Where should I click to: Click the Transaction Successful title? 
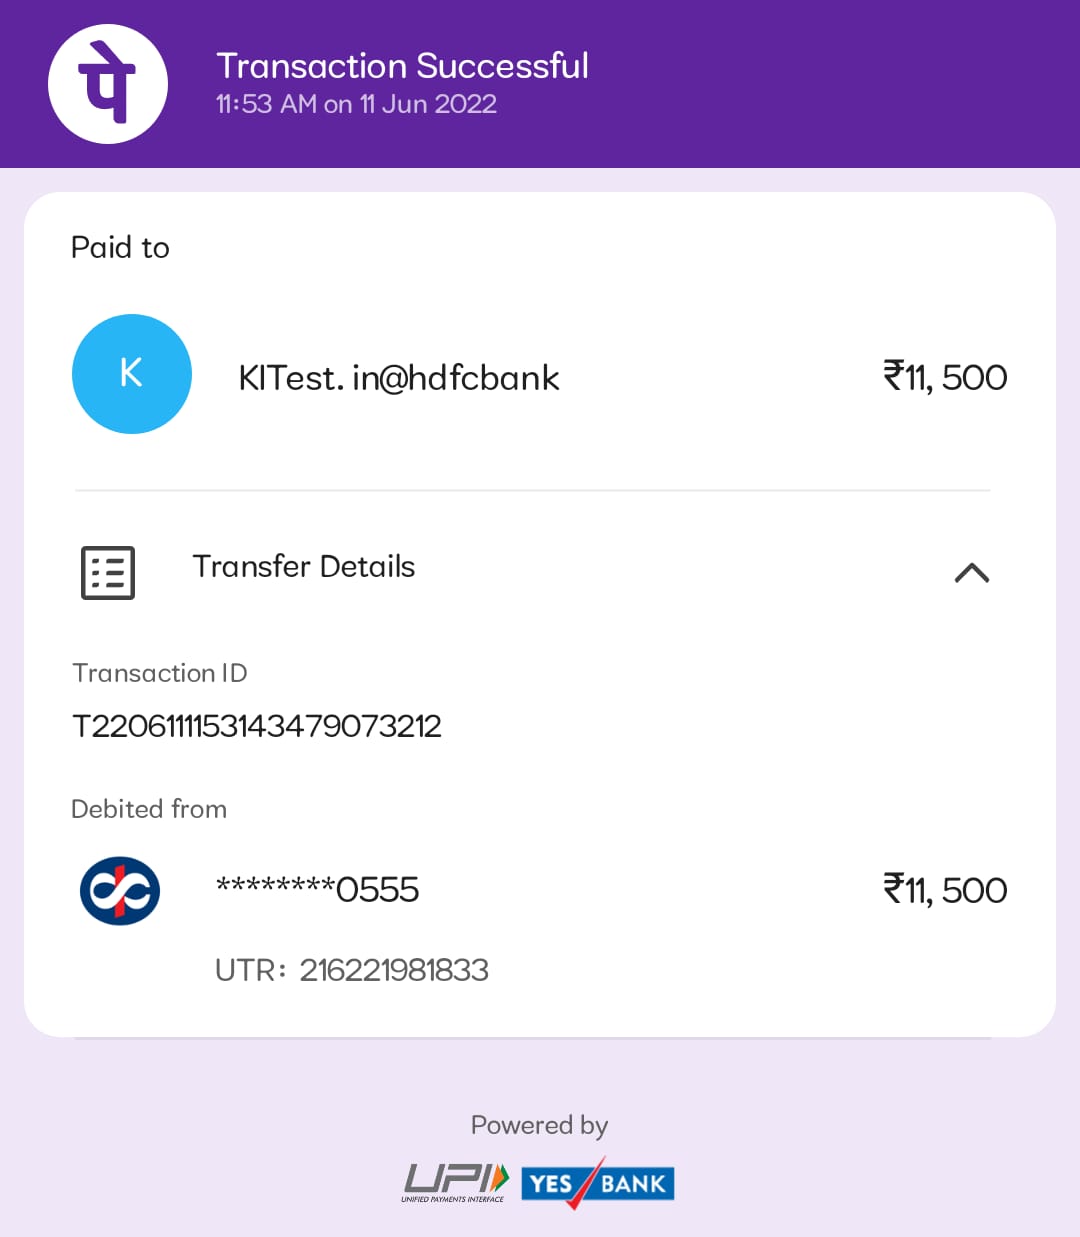click(402, 66)
